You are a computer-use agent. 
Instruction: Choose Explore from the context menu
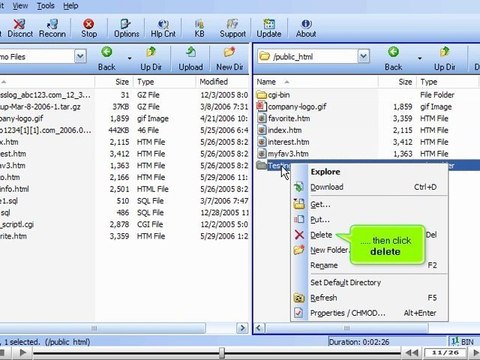click(x=325, y=172)
